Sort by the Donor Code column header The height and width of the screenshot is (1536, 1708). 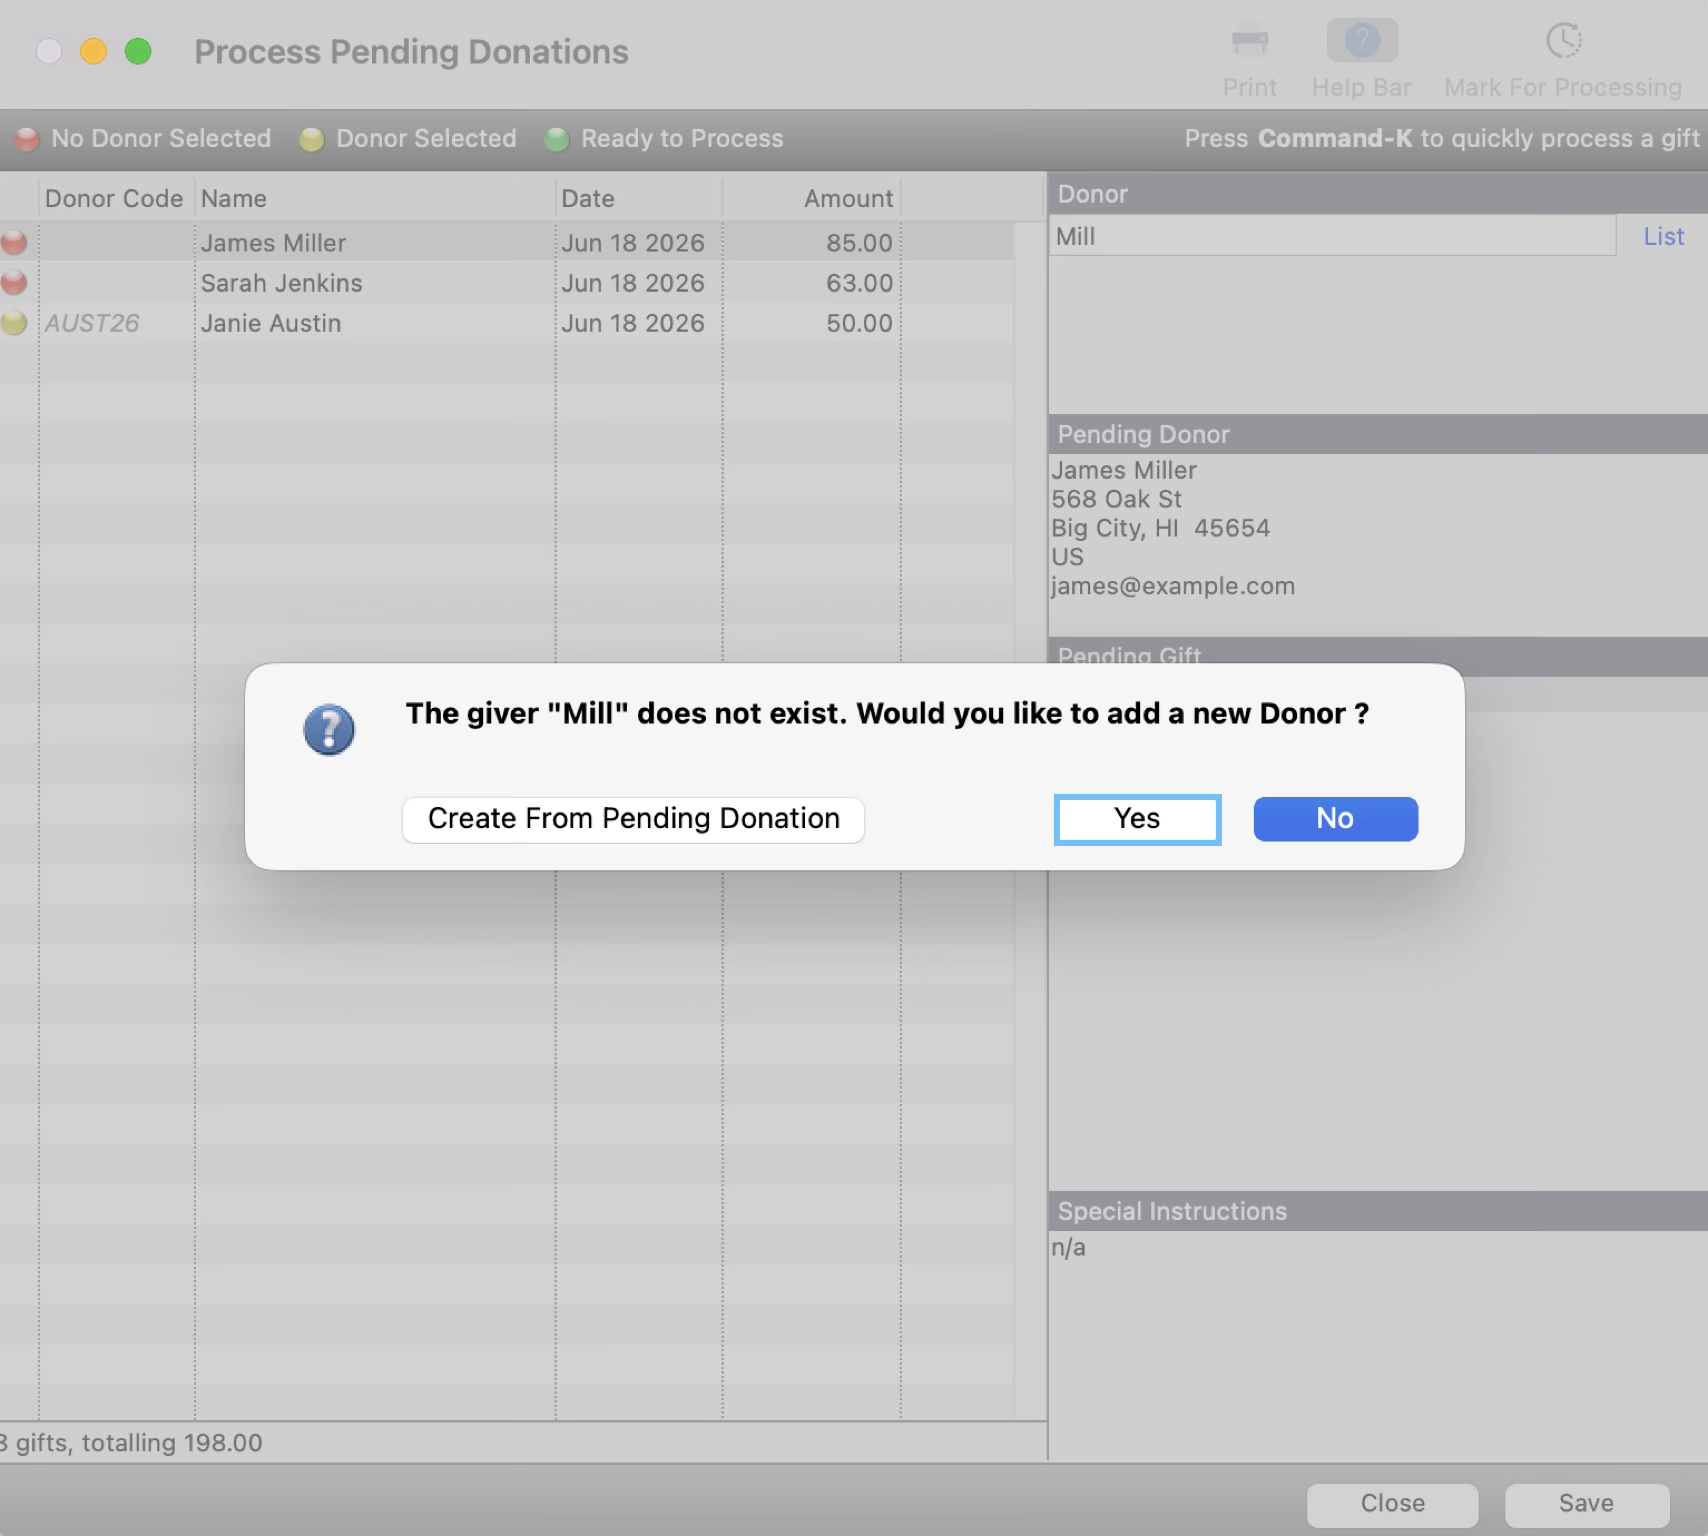pyautogui.click(x=114, y=199)
